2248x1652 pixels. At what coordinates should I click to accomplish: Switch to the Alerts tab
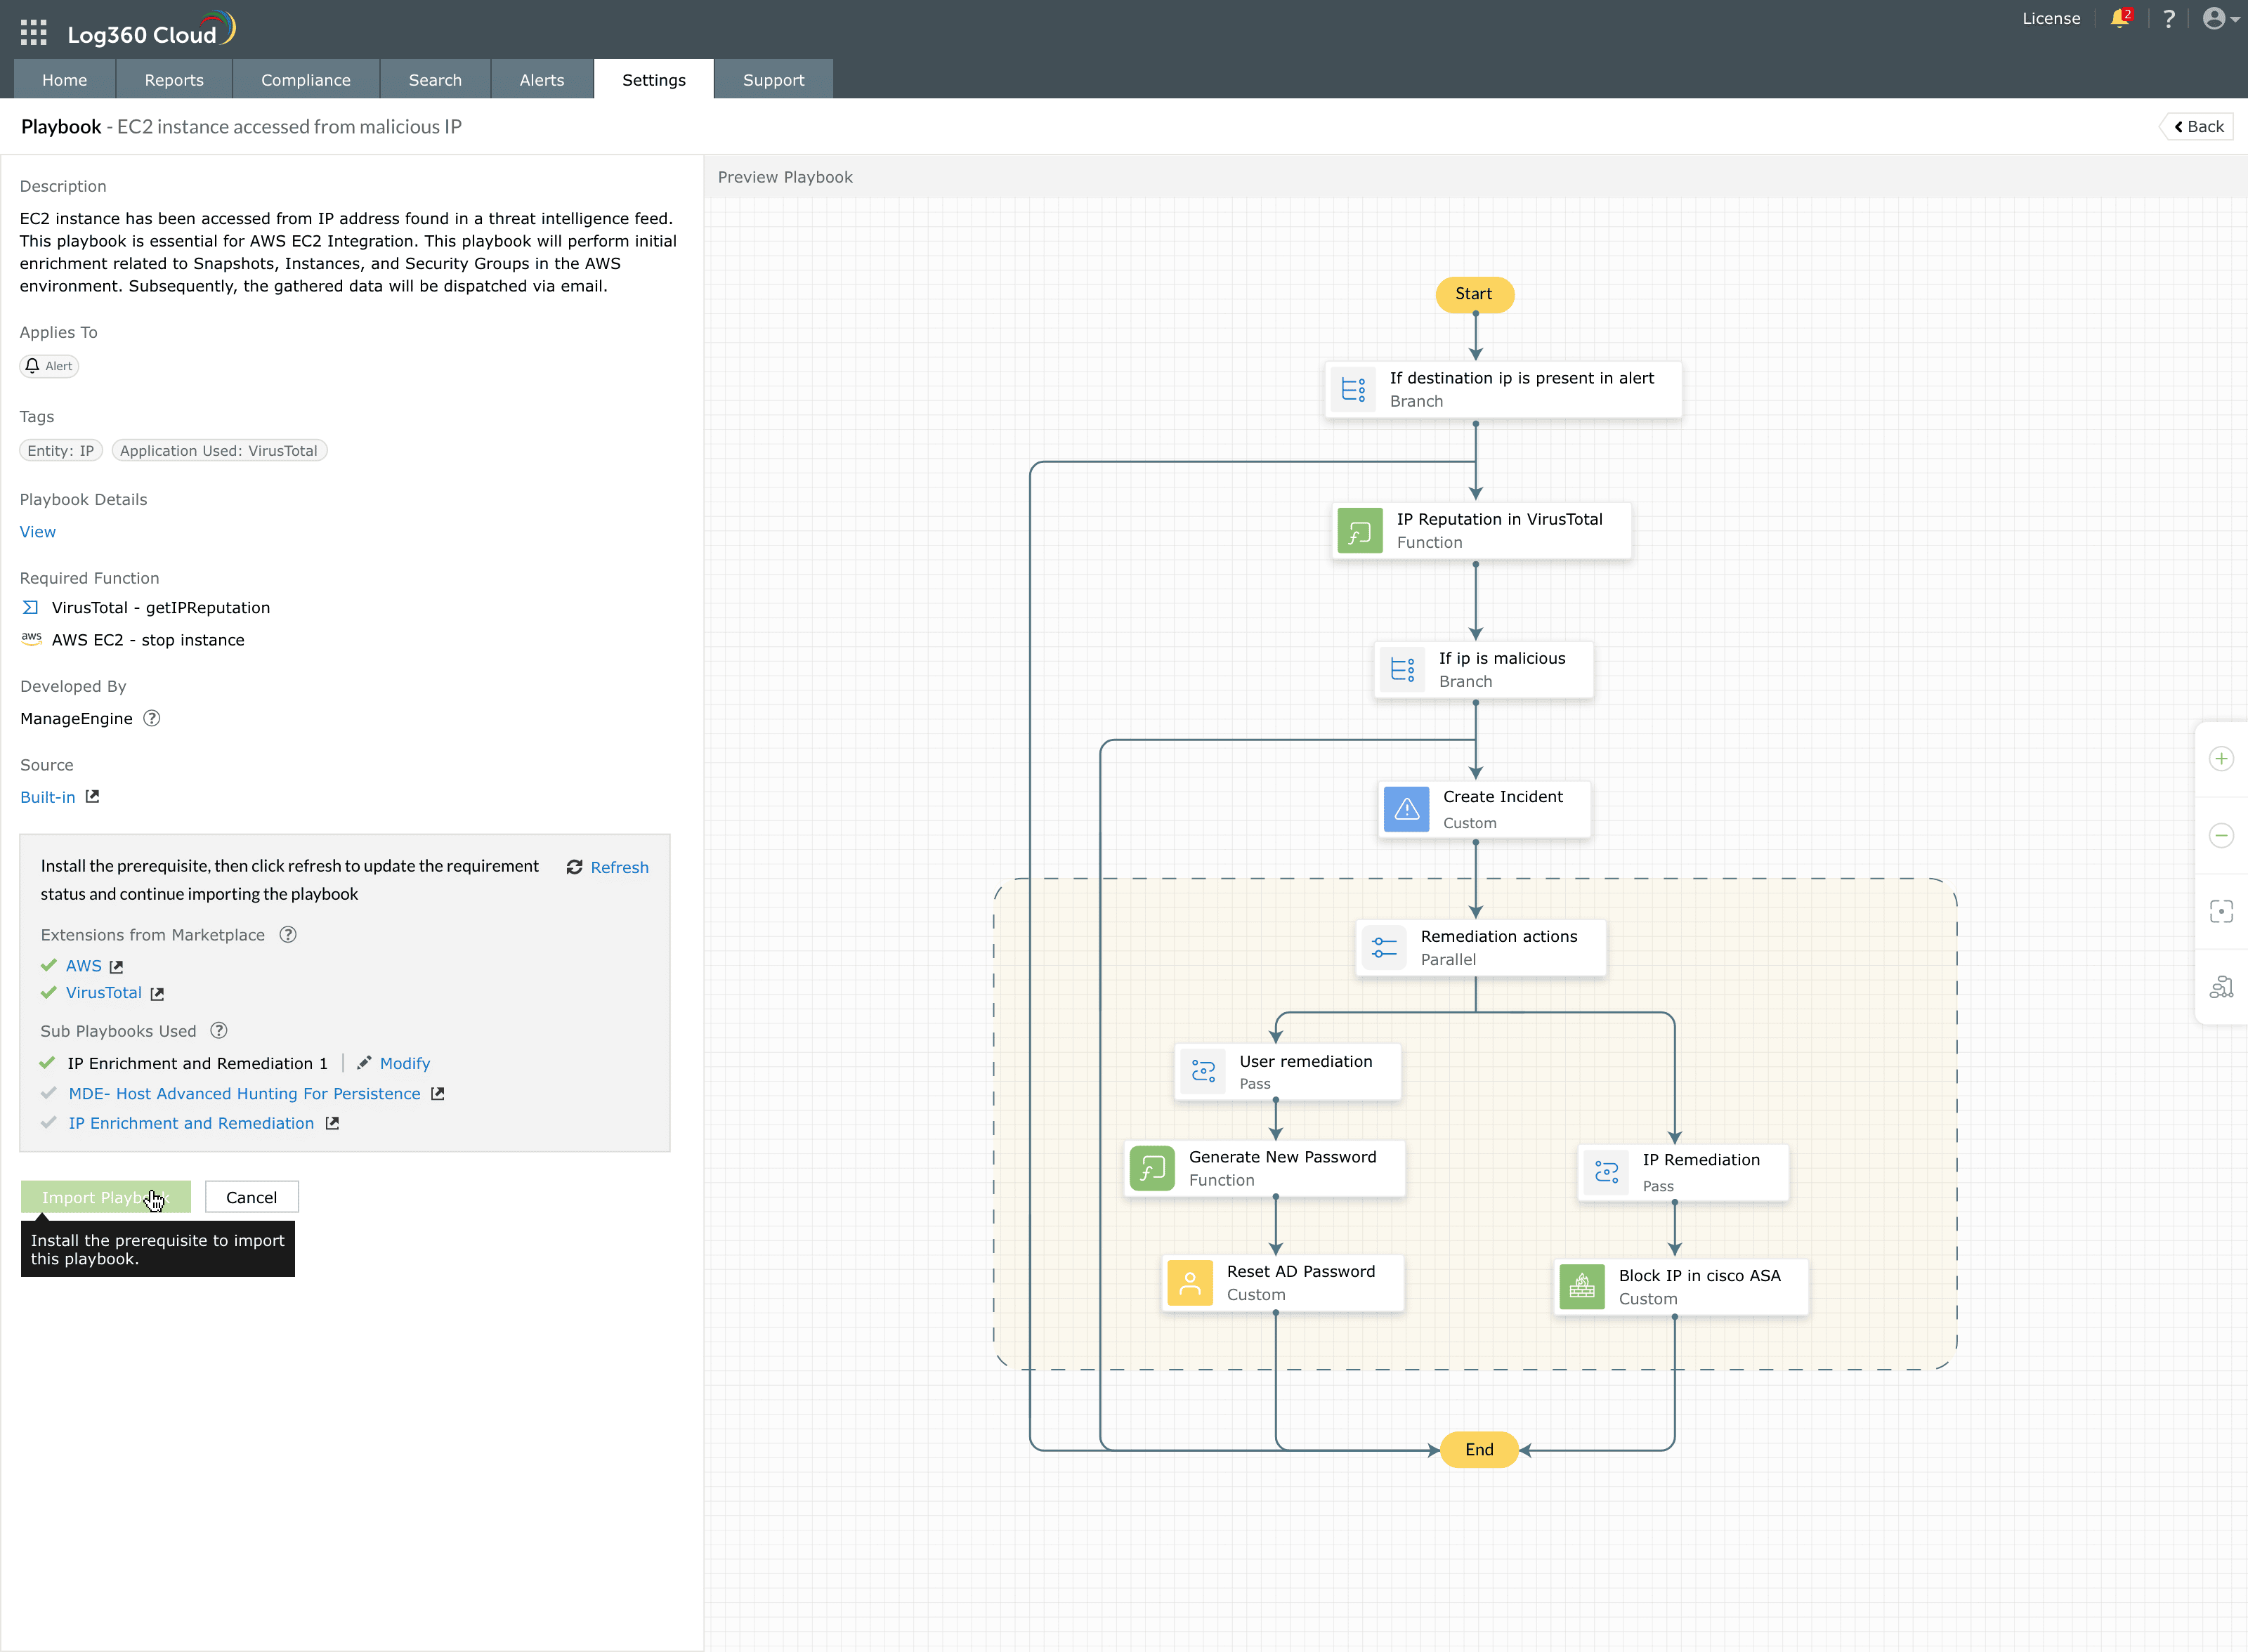pos(542,79)
